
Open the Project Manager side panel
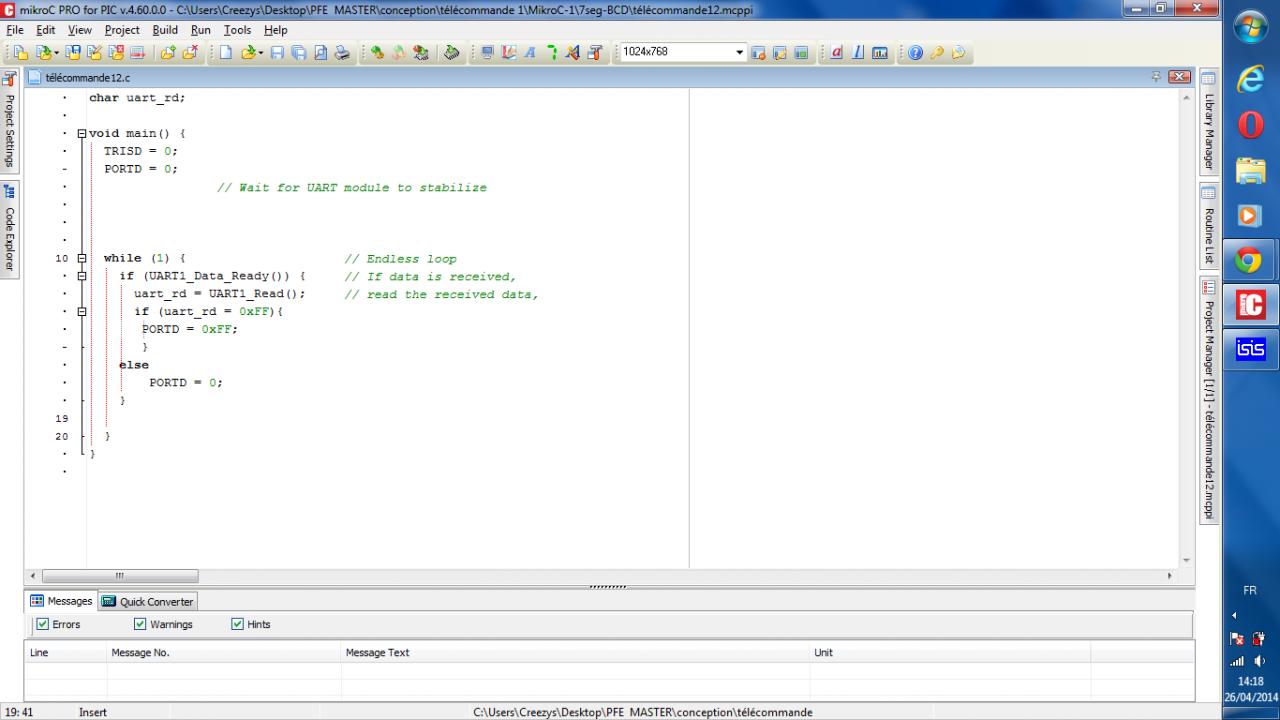(1208, 400)
